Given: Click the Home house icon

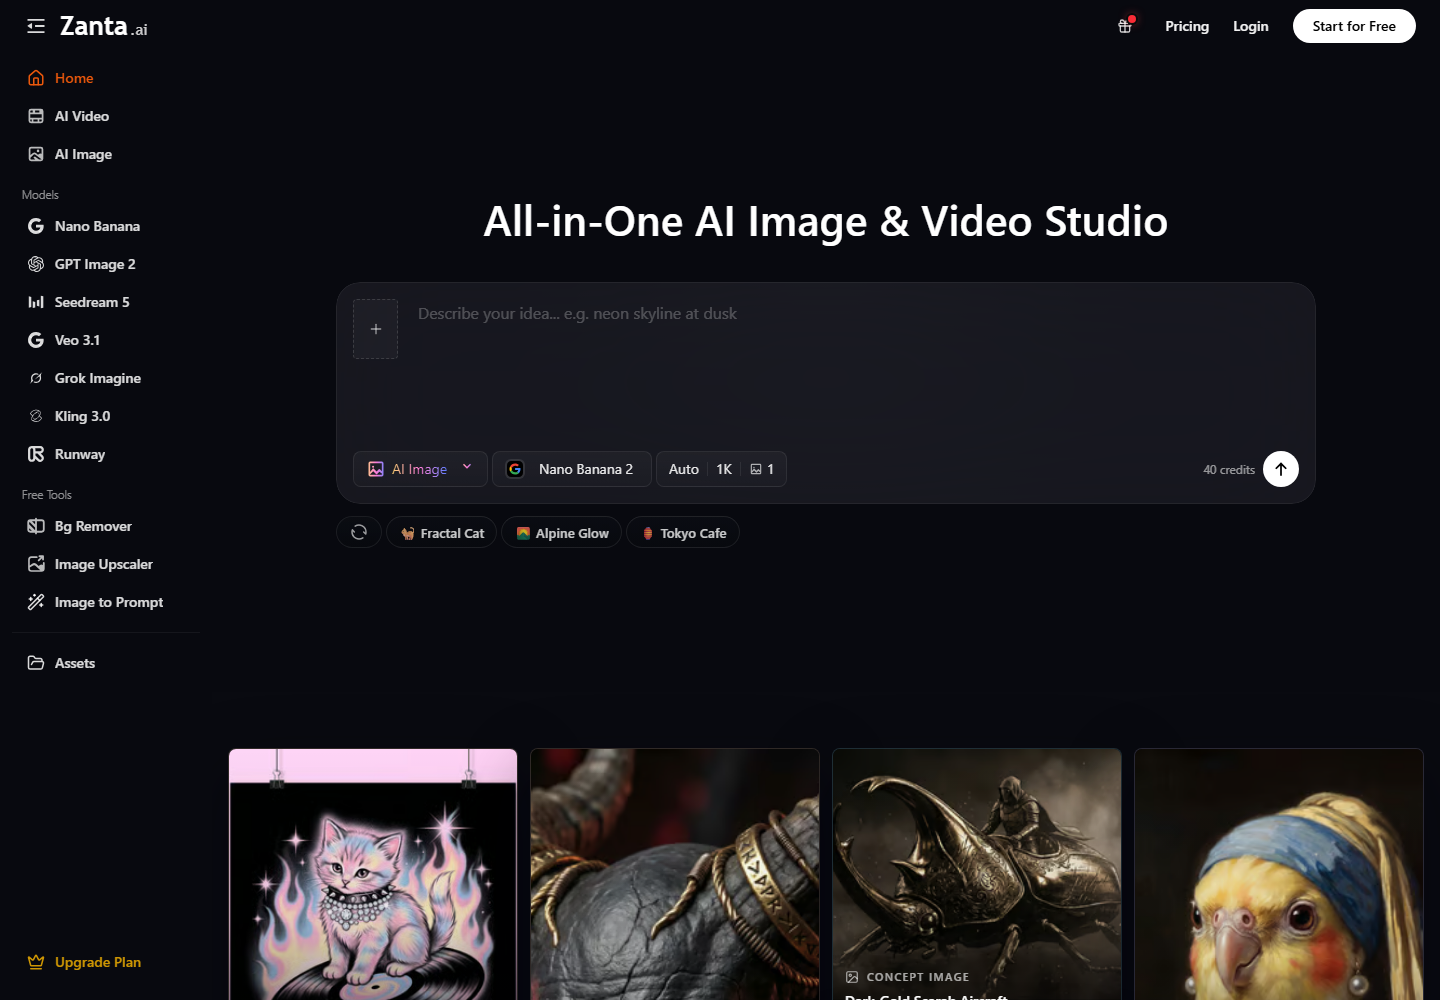Looking at the screenshot, I should (36, 78).
